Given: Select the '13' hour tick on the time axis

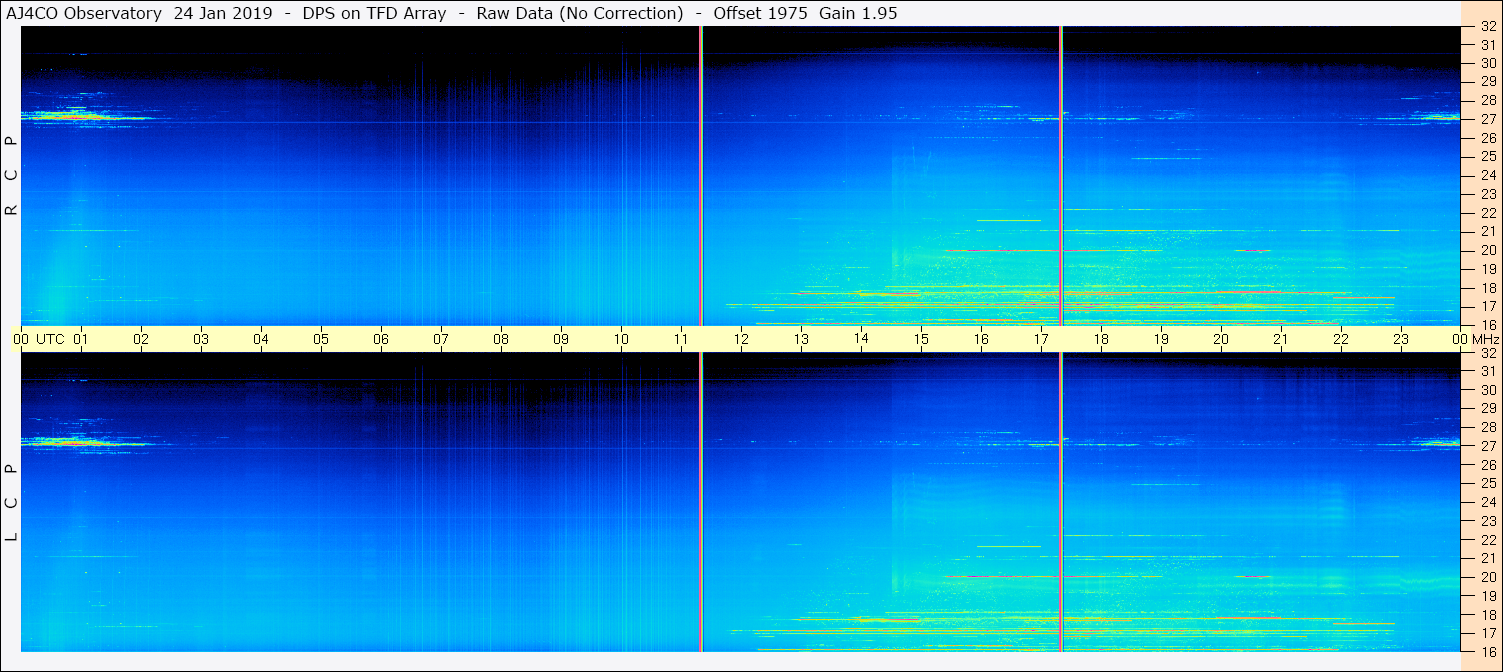Looking at the screenshot, I should click(x=801, y=339).
